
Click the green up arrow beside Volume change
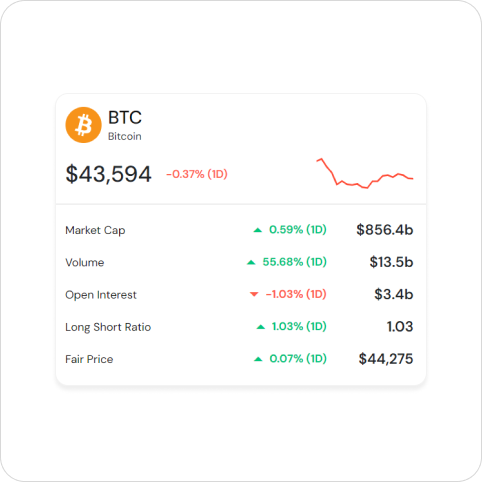pos(251,262)
